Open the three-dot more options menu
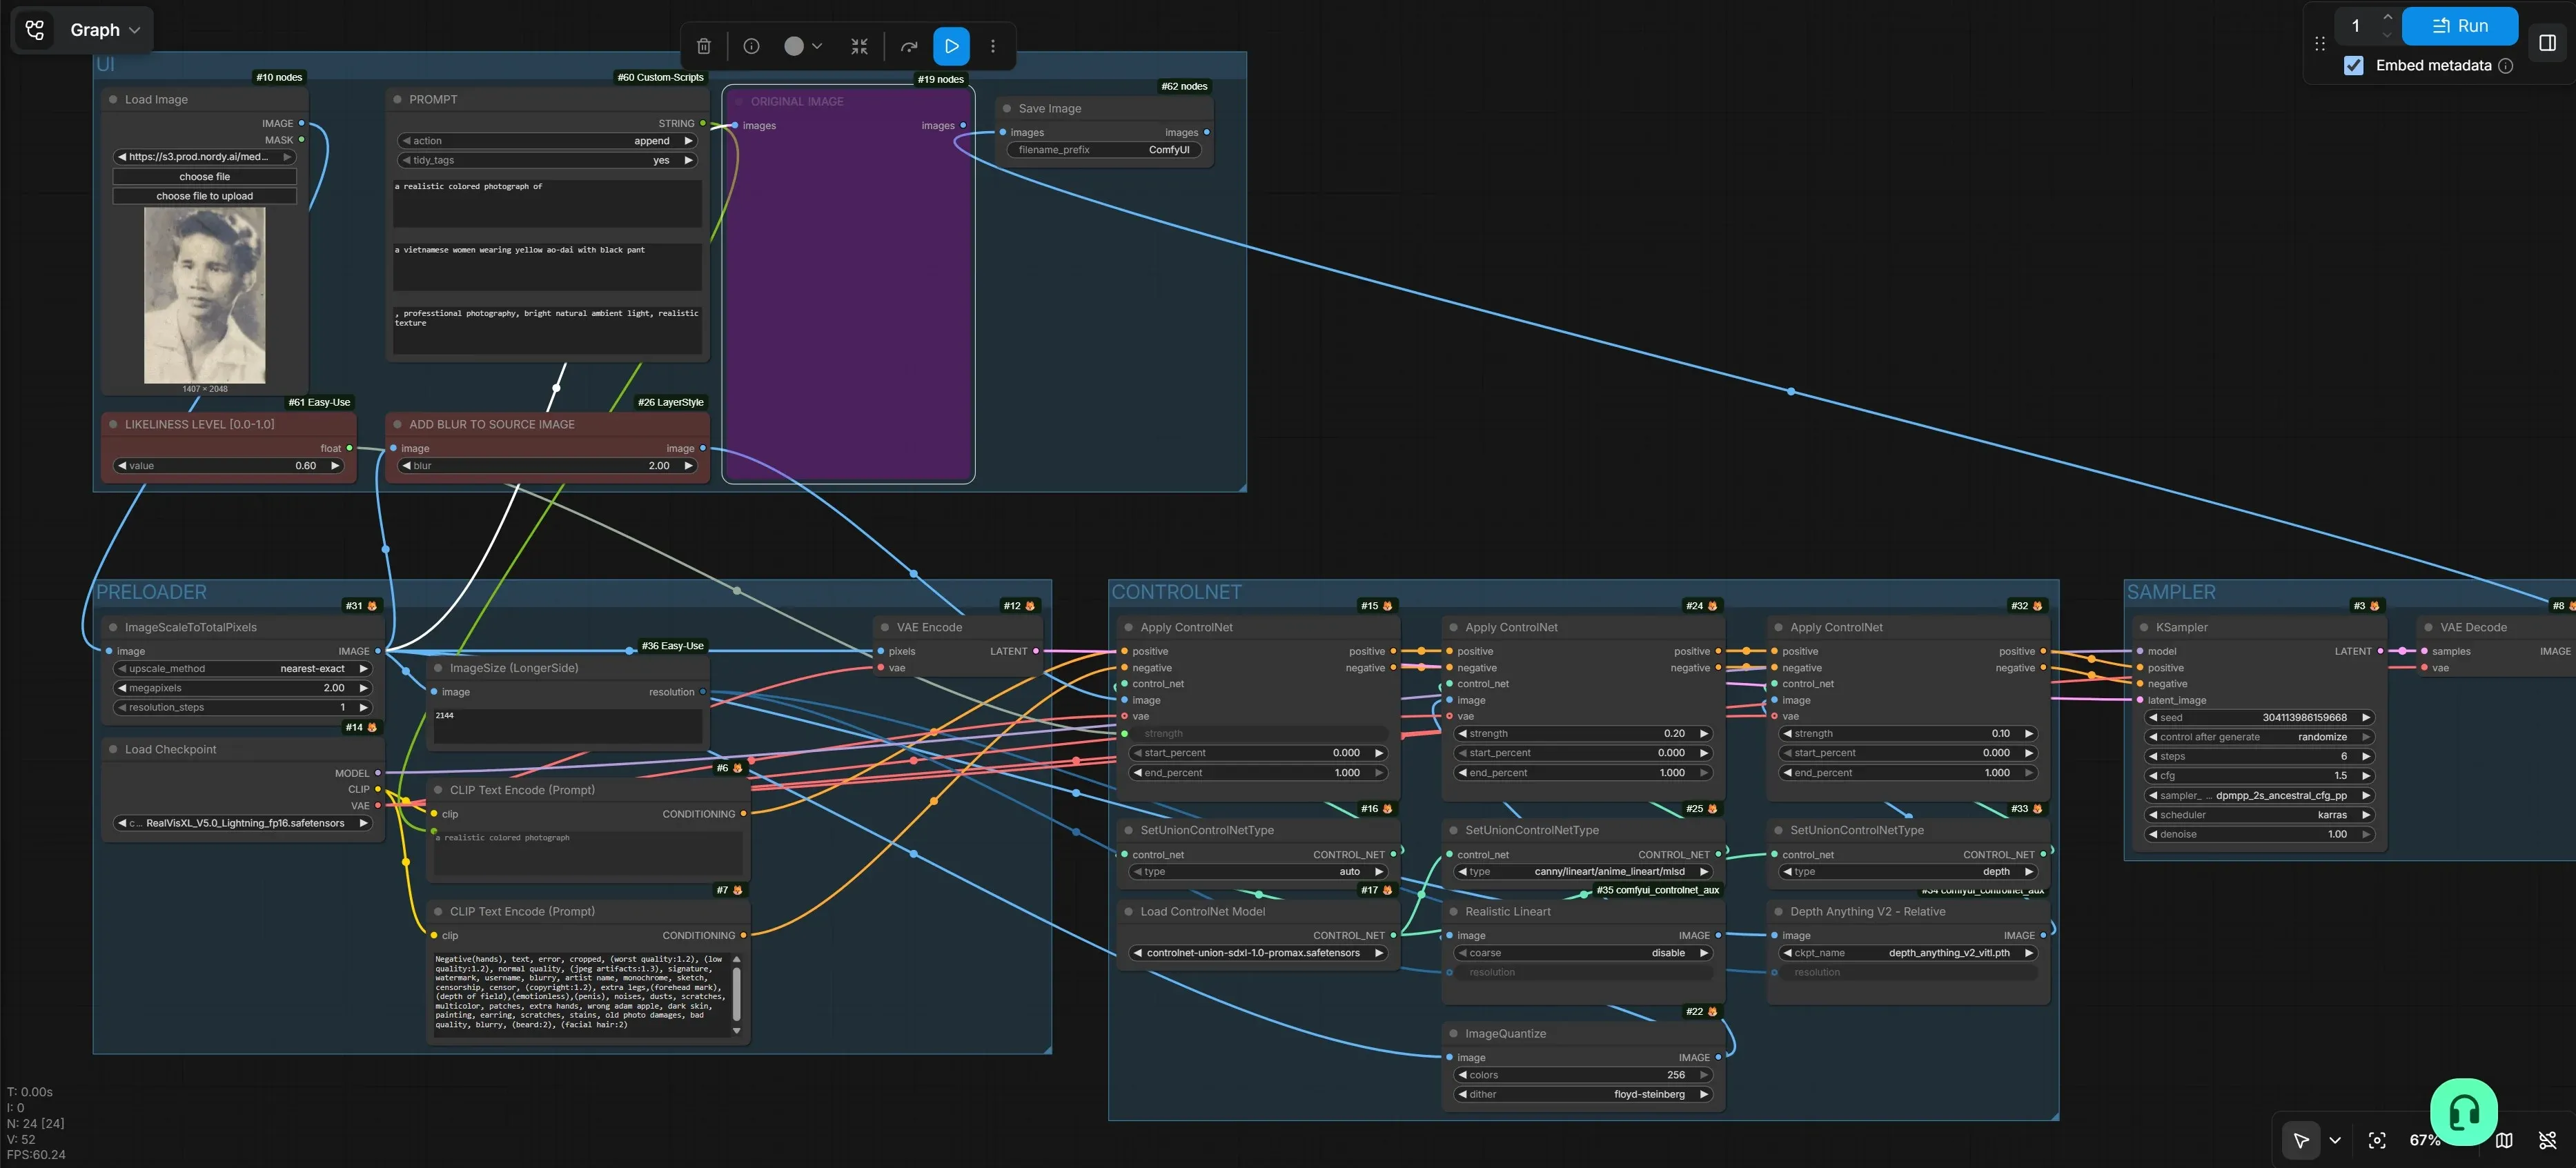This screenshot has height=1168, width=2576. pos(993,46)
